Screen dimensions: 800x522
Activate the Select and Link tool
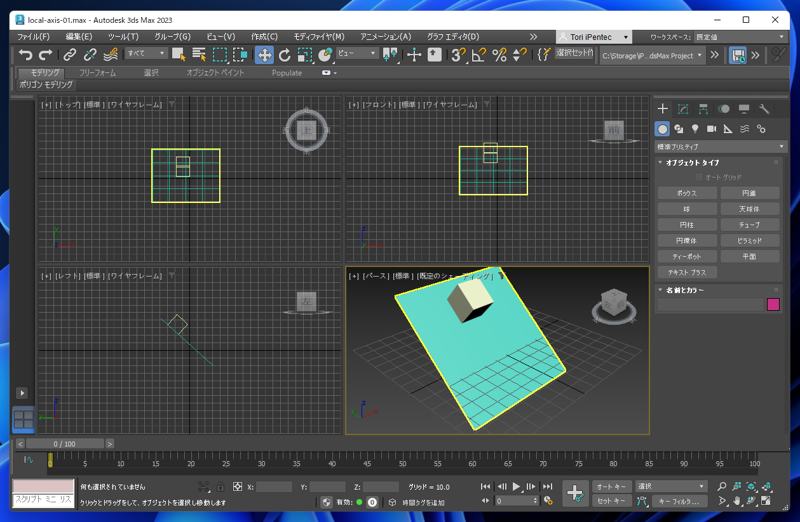[x=69, y=55]
